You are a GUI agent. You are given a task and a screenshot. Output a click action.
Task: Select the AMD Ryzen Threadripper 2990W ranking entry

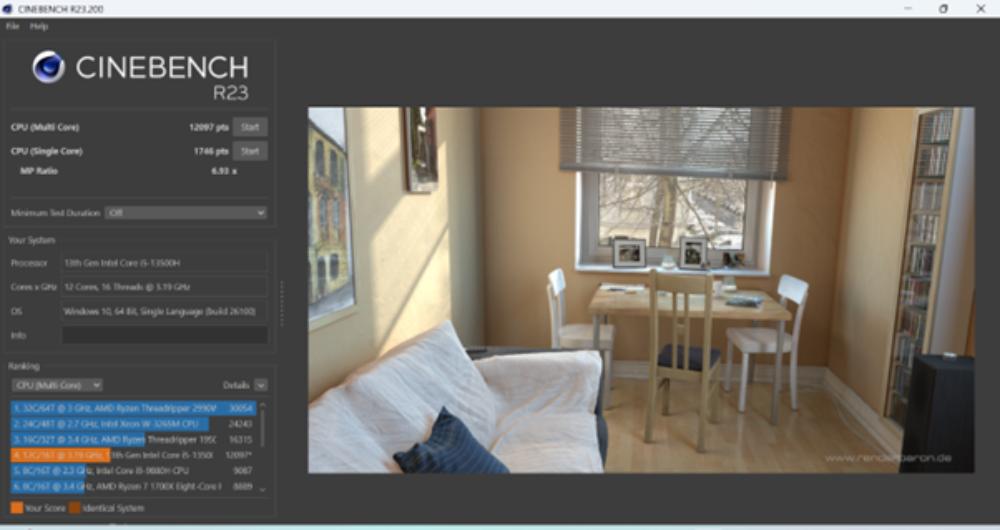pyautogui.click(x=132, y=408)
